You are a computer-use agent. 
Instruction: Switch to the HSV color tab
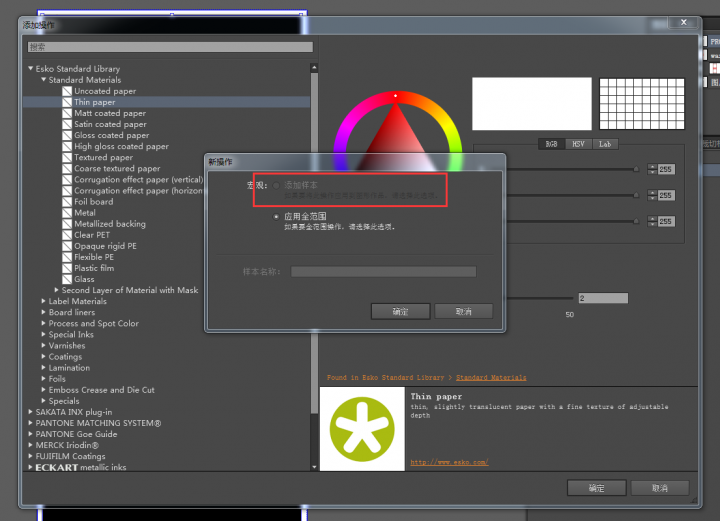click(x=578, y=144)
